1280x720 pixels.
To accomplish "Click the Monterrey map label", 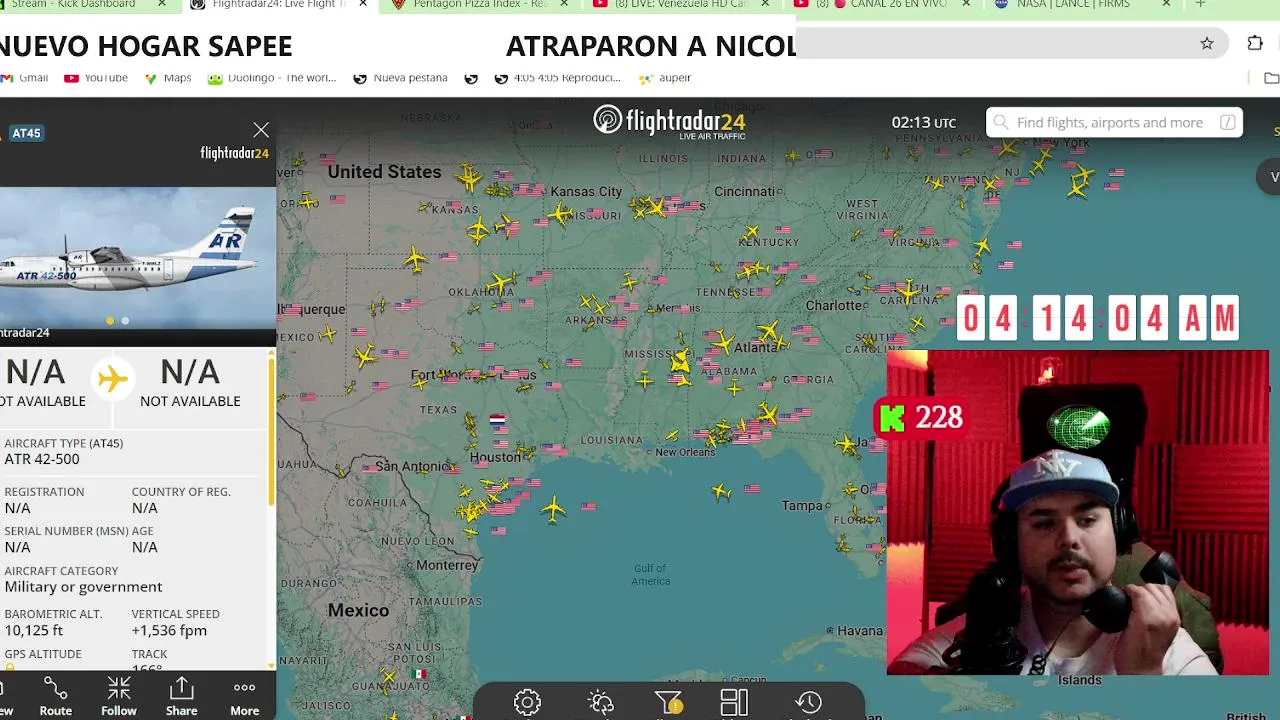I will 447,565.
